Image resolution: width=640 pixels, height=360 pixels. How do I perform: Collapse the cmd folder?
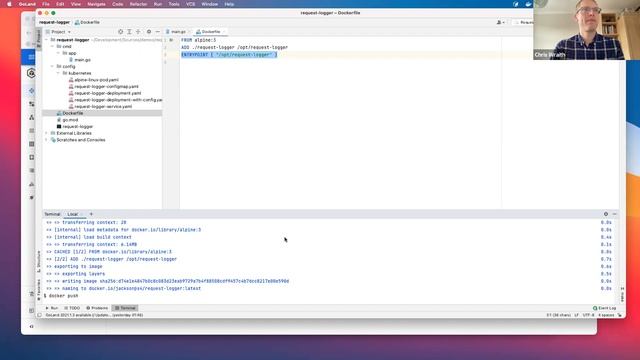(52, 47)
